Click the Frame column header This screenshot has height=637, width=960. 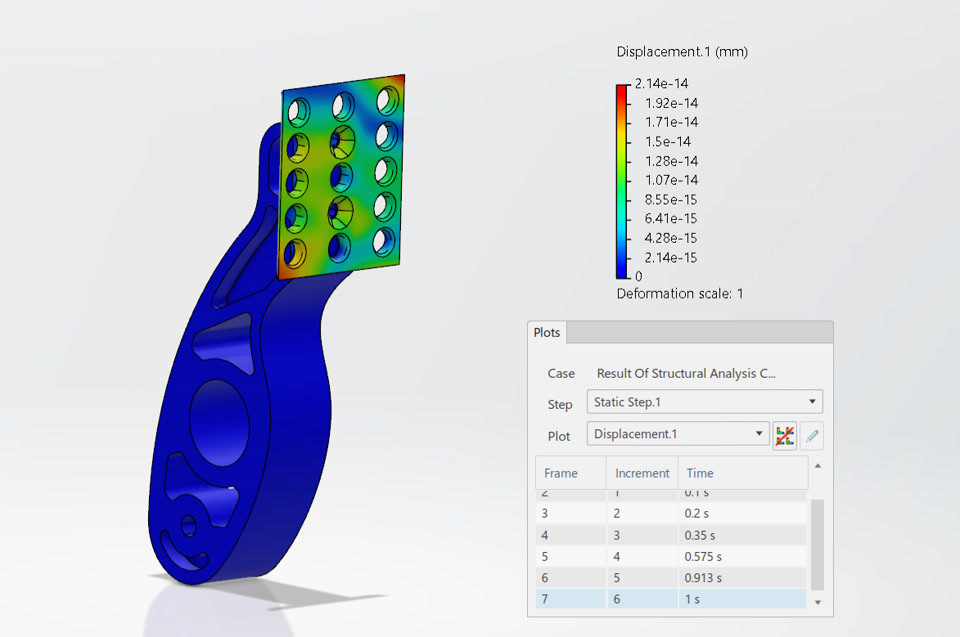(571, 473)
